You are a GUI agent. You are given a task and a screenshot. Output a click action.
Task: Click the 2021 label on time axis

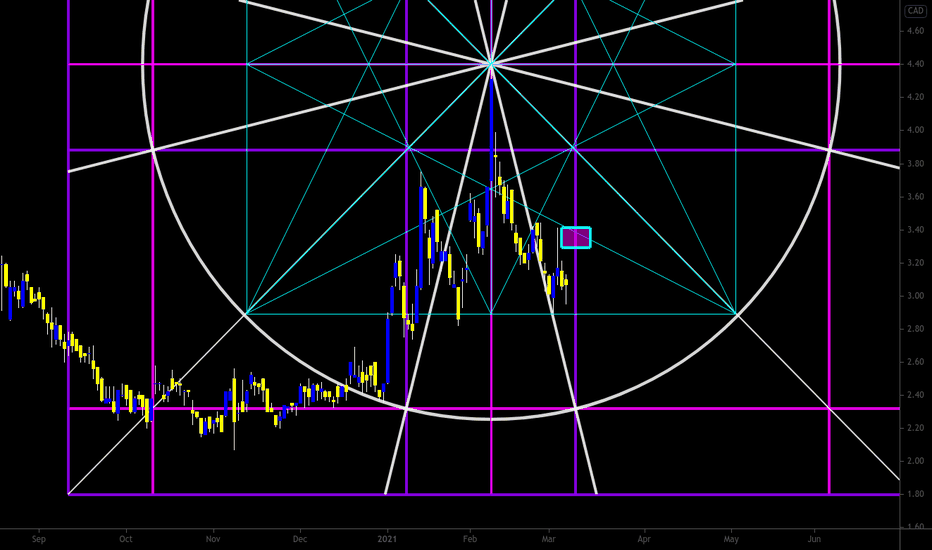[x=388, y=539]
